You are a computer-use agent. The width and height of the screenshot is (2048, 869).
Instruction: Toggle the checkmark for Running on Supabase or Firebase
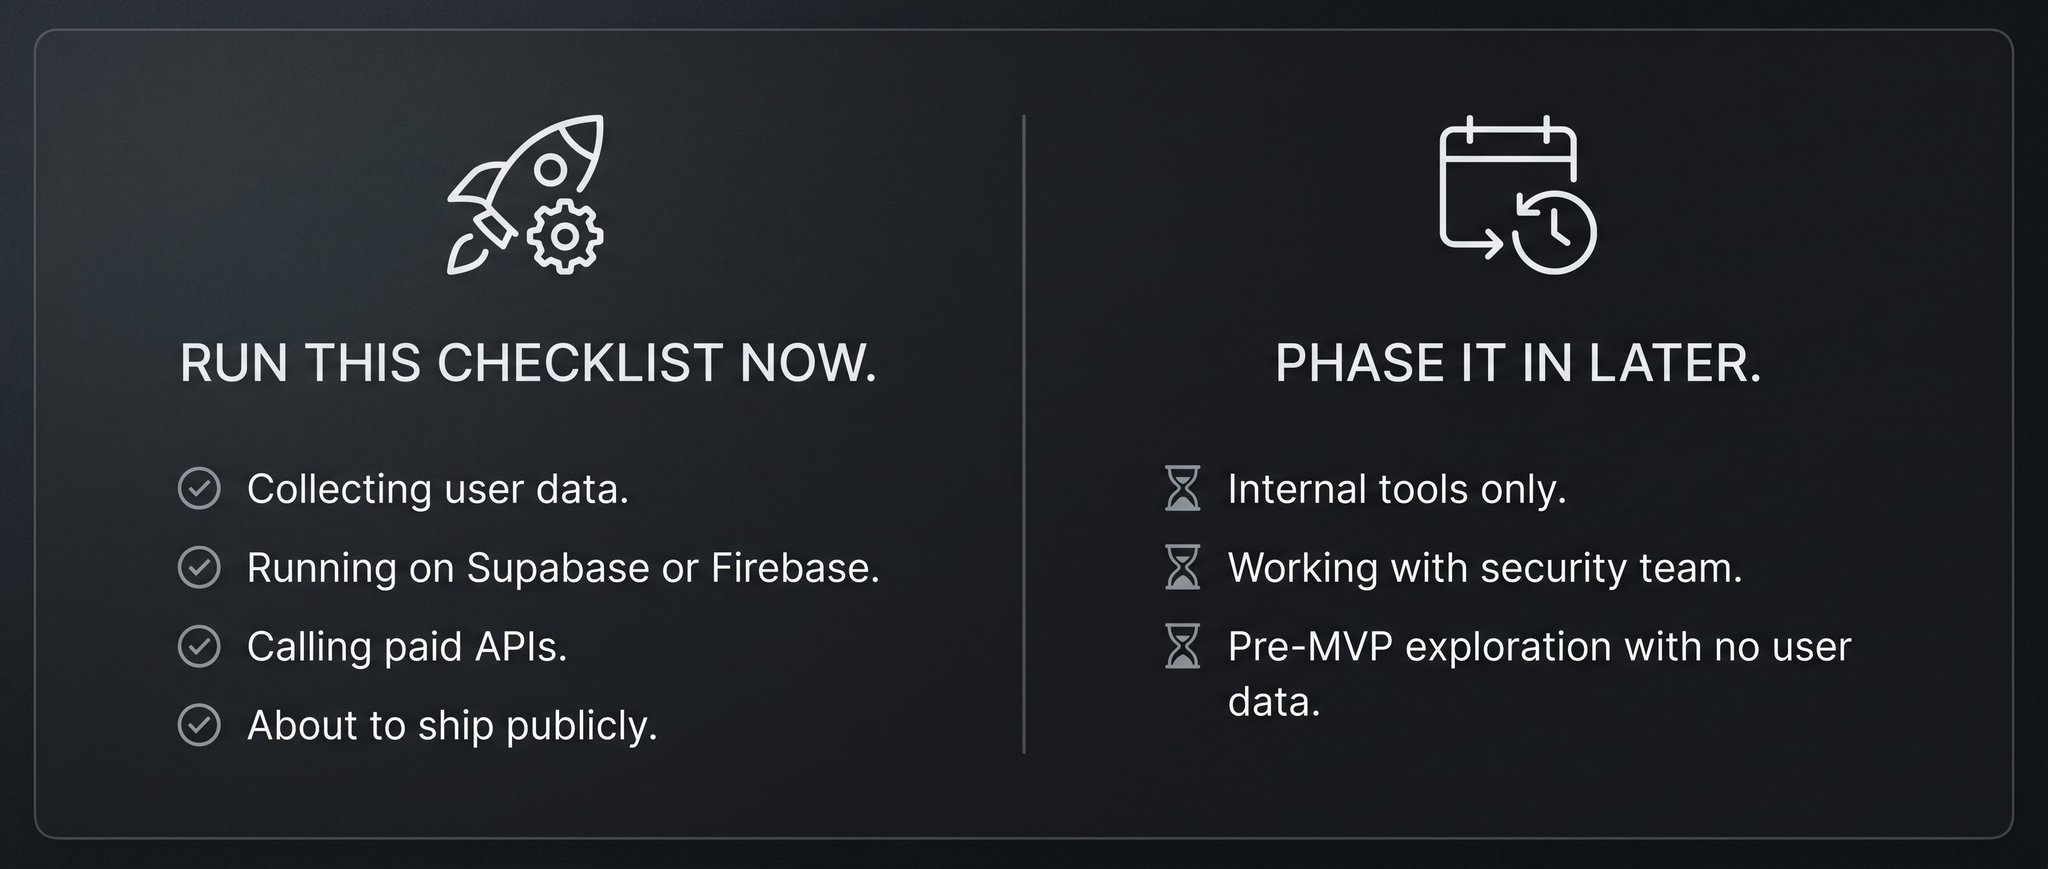(199, 568)
